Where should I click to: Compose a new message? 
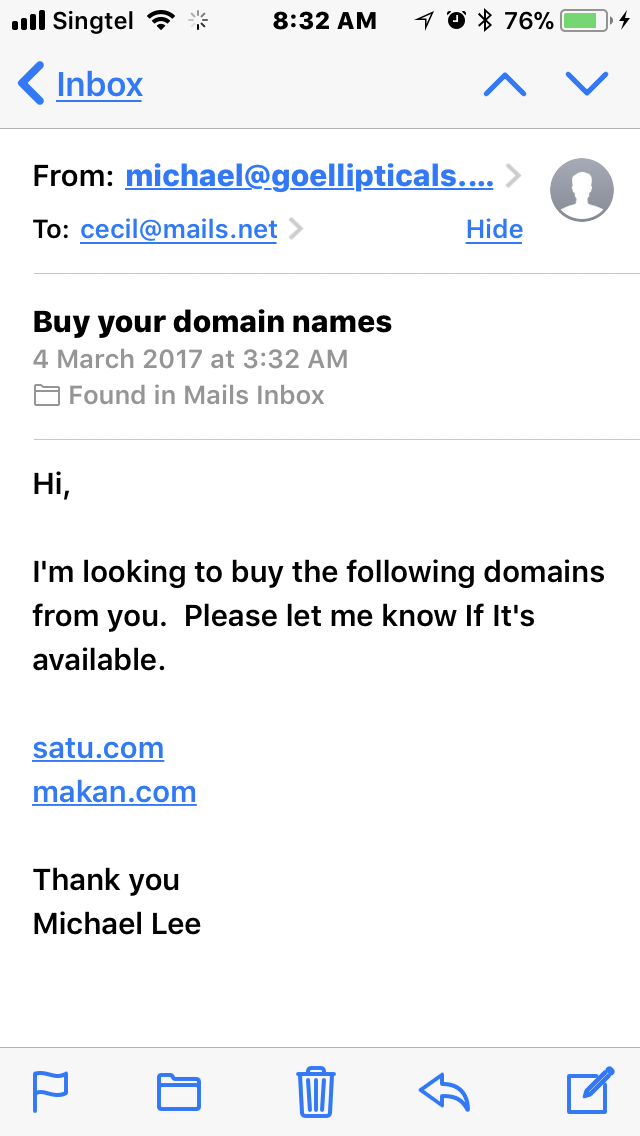coord(589,1091)
